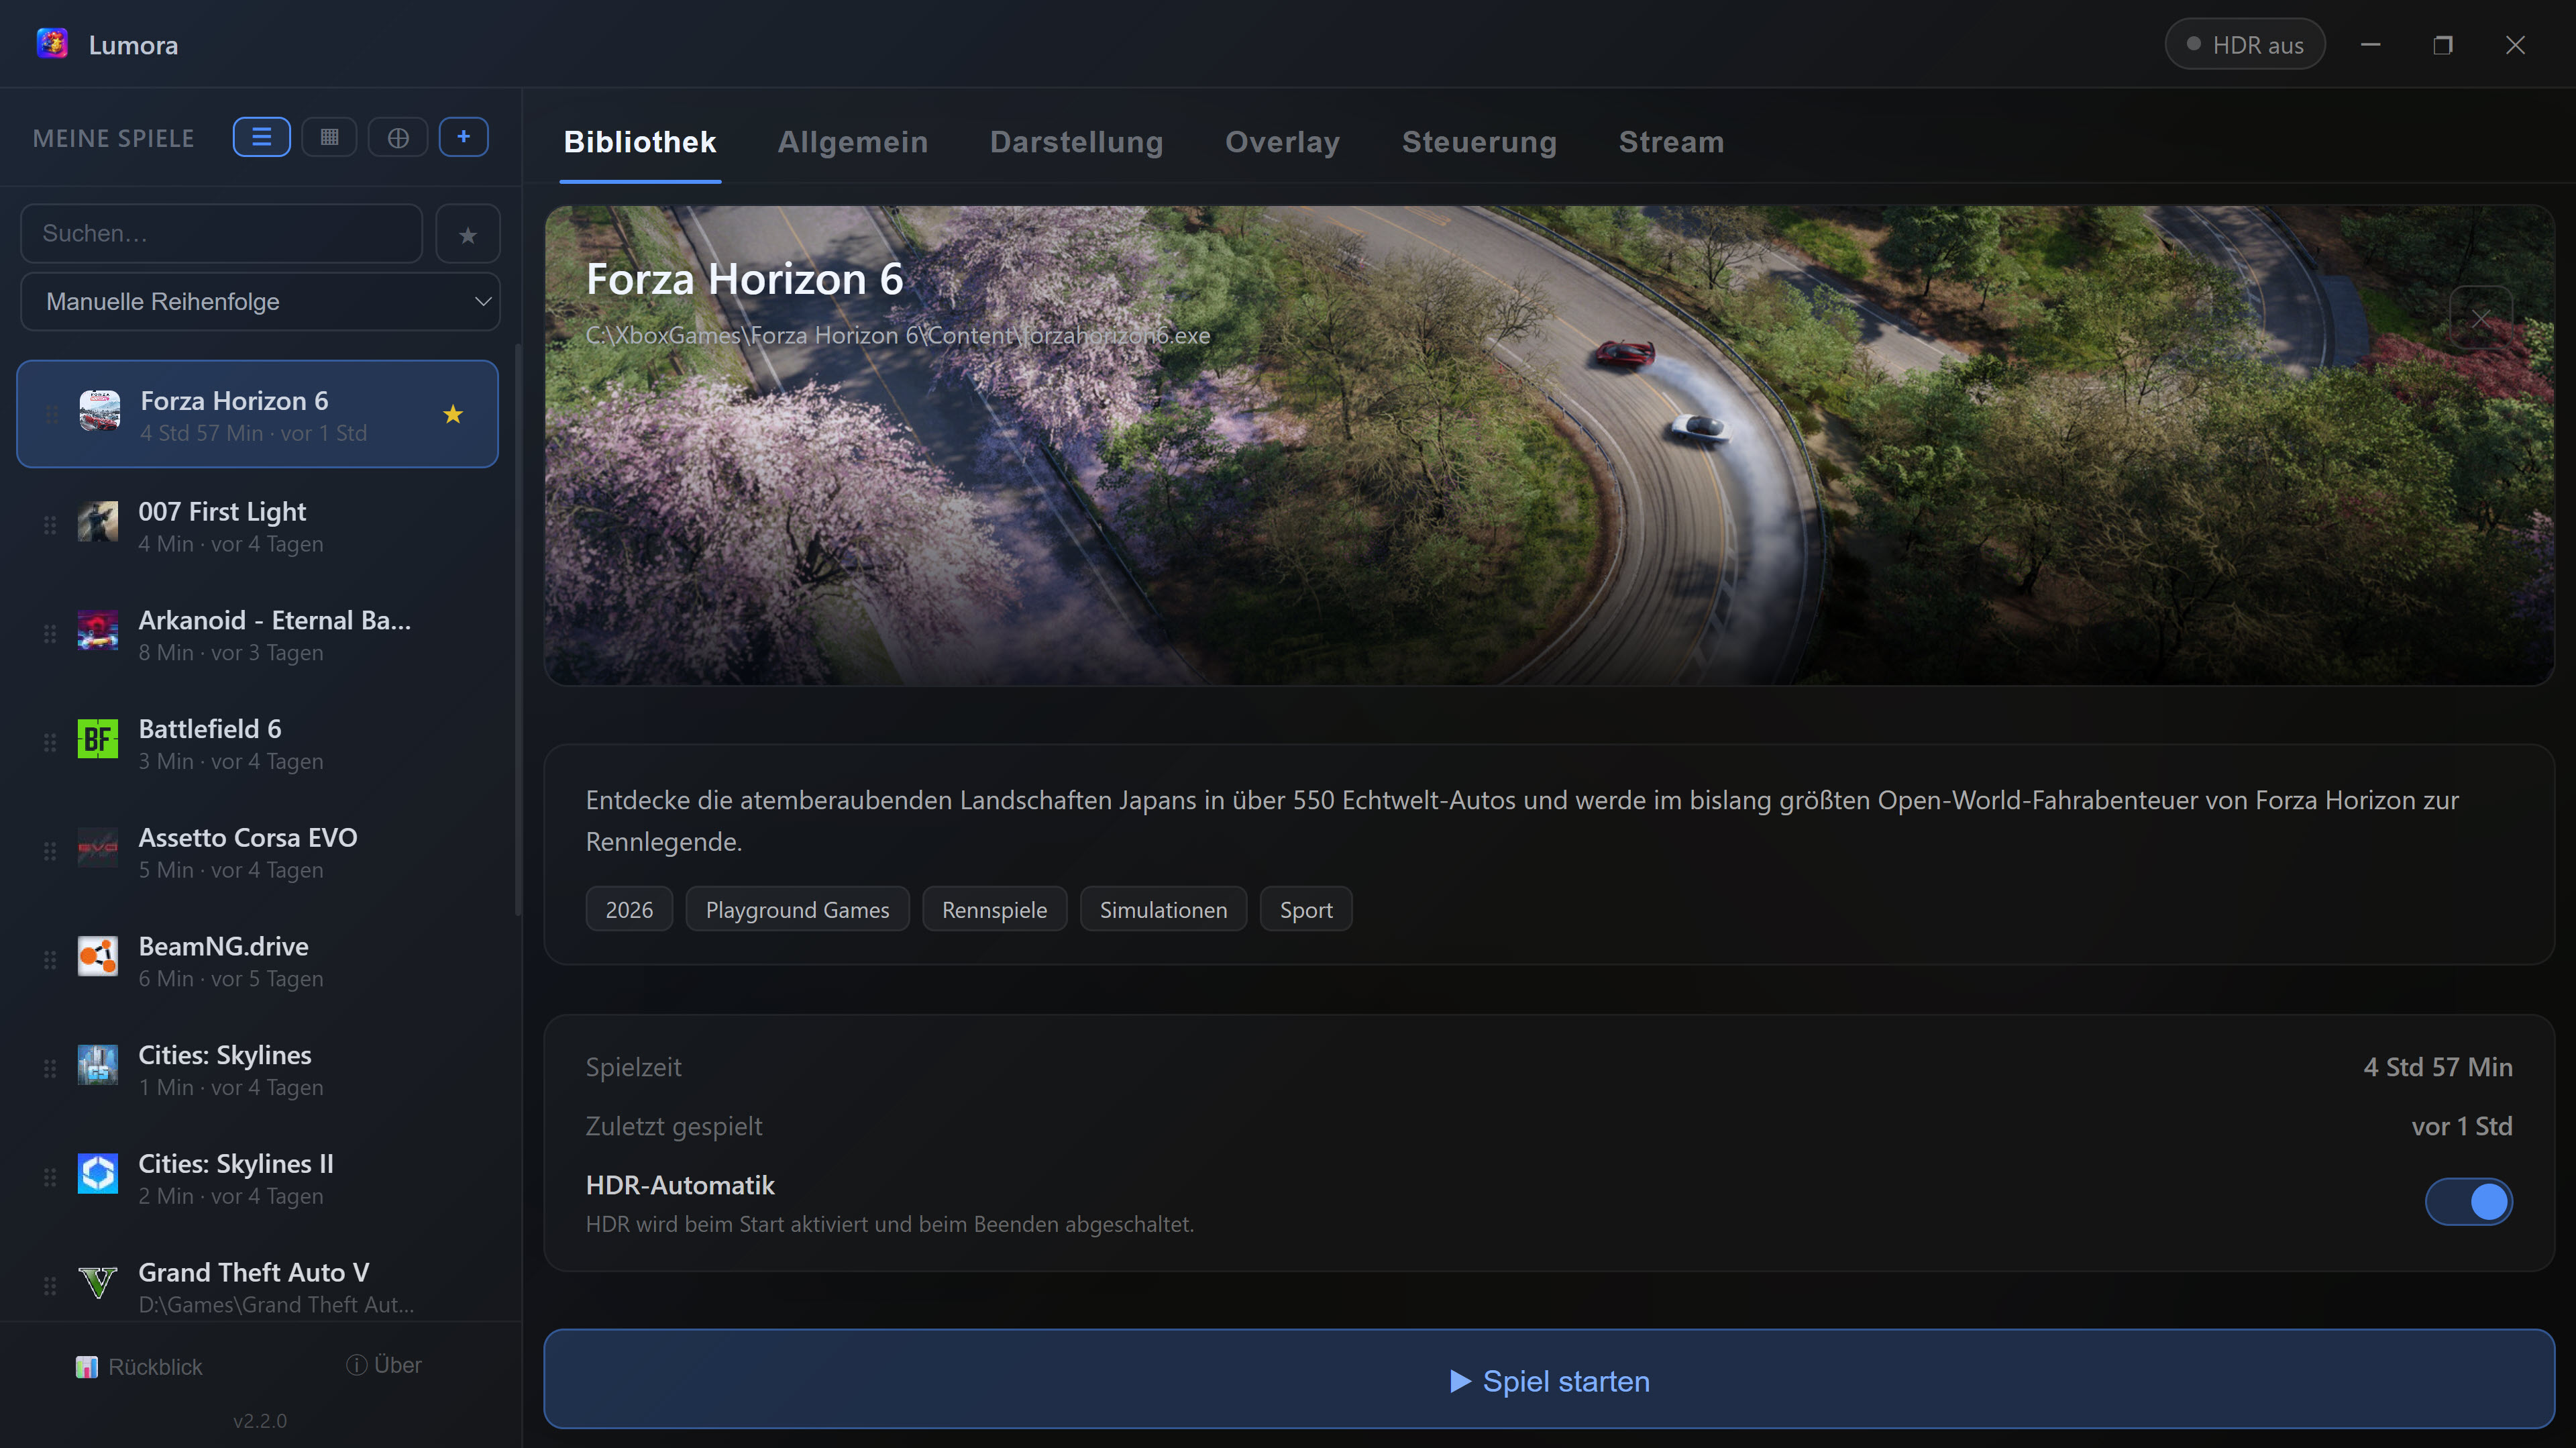
Task: Click the Lumora app logo
Action: pyautogui.click(x=52, y=44)
